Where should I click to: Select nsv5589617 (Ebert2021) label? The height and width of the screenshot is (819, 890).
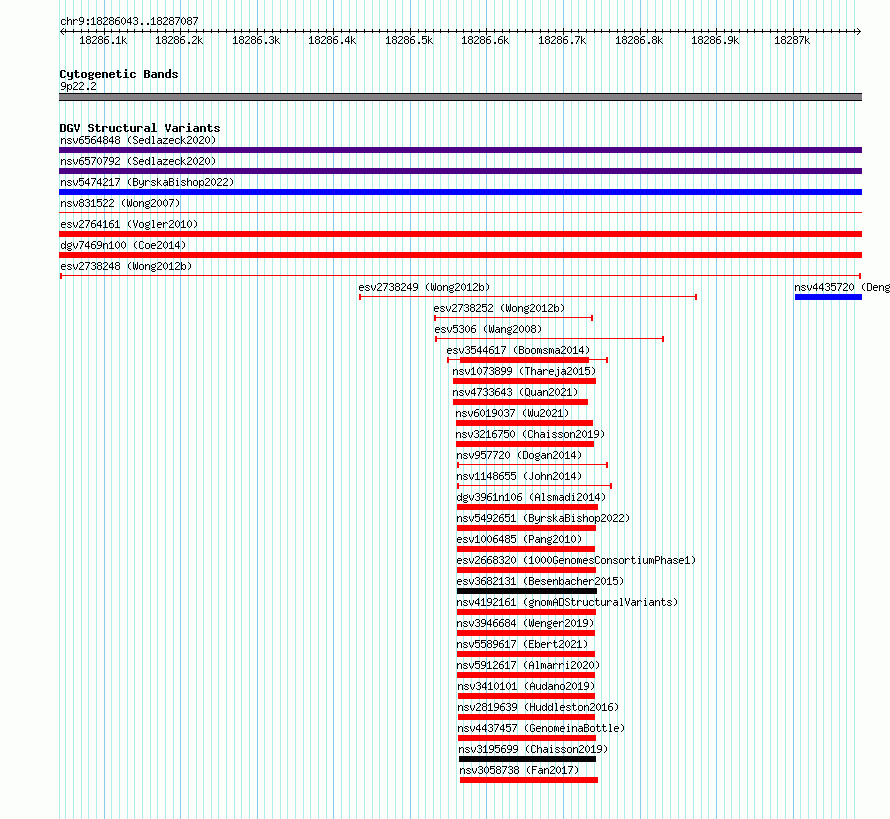coord(522,644)
